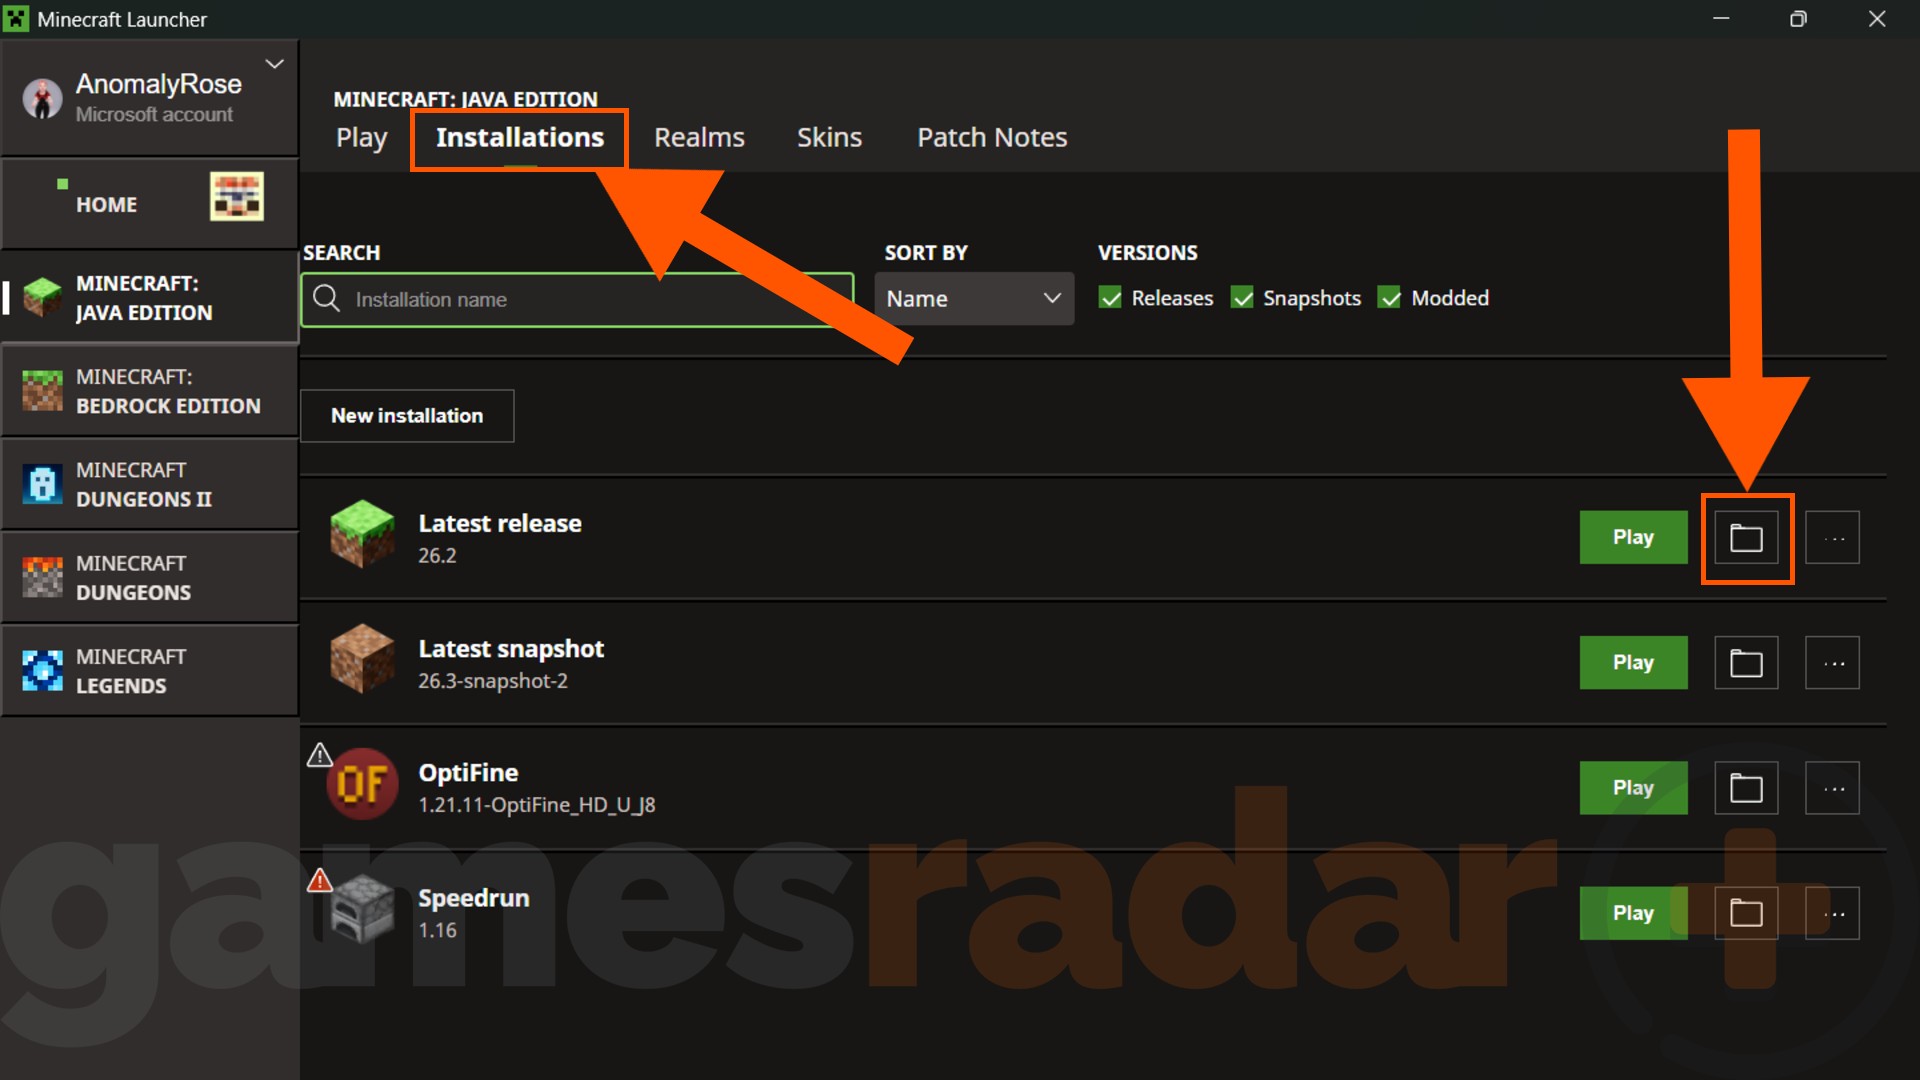The width and height of the screenshot is (1920, 1080).
Task: Click the furnace icon of Speedrun
Action: pyautogui.click(x=362, y=909)
